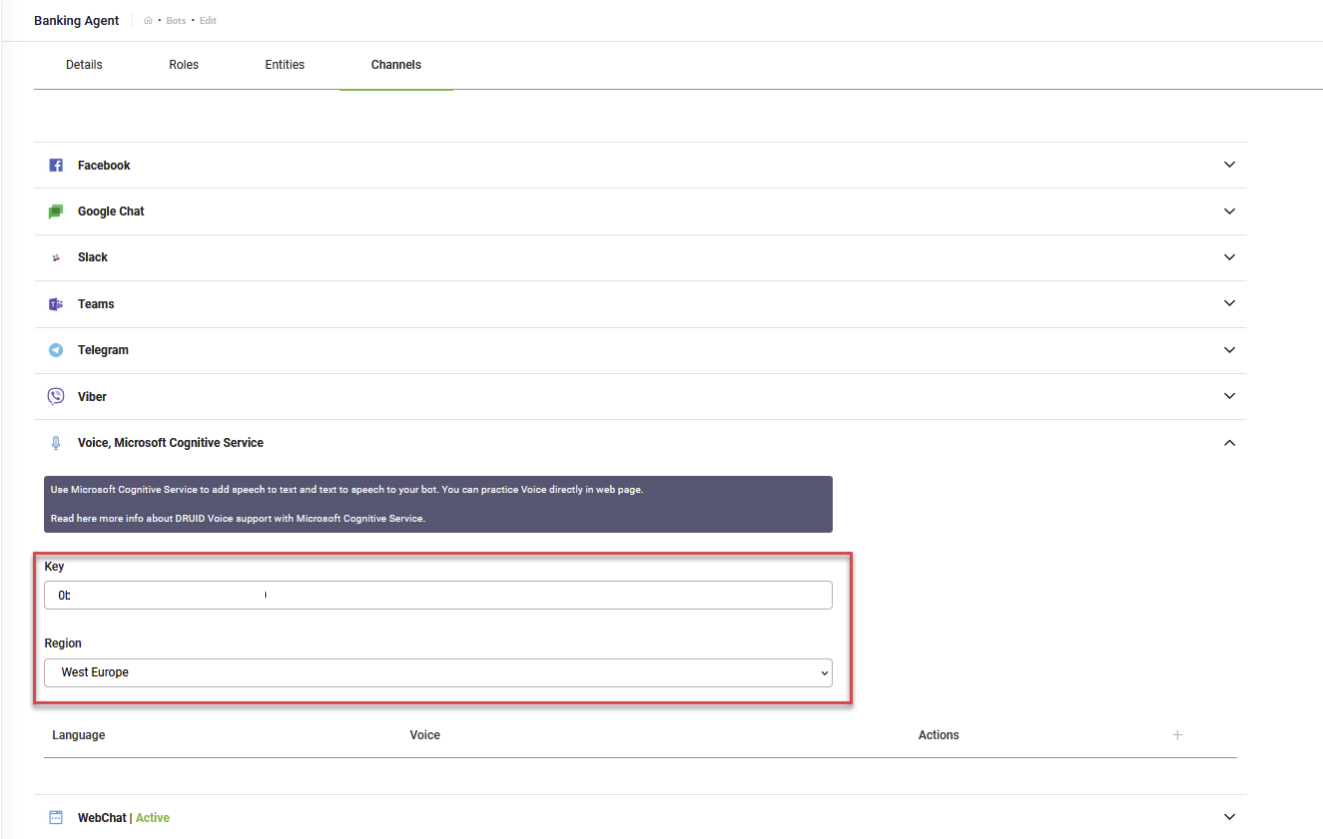
Task: Expand the Teams channel section
Action: [1230, 304]
